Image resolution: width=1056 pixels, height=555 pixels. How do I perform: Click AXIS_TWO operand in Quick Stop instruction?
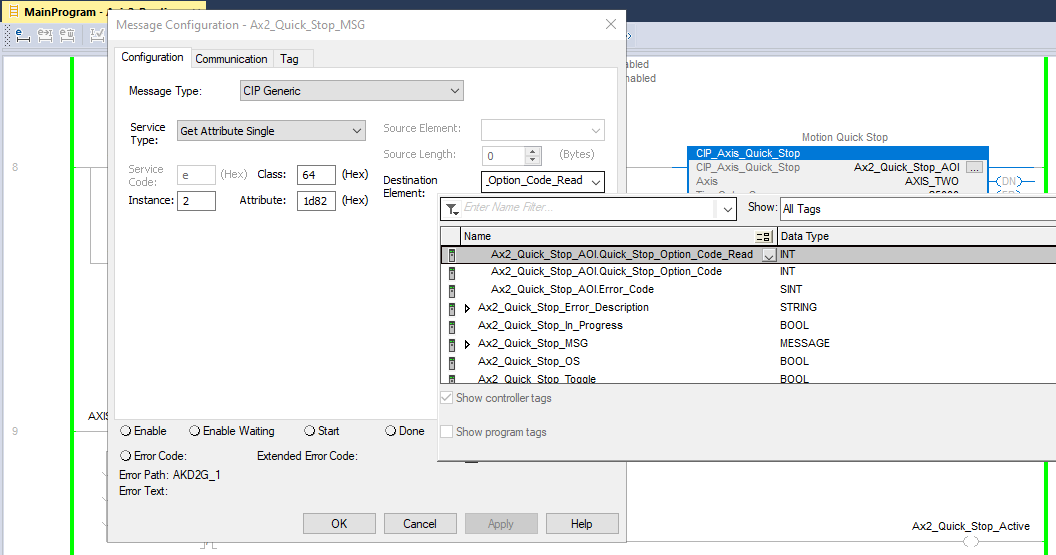(x=931, y=181)
